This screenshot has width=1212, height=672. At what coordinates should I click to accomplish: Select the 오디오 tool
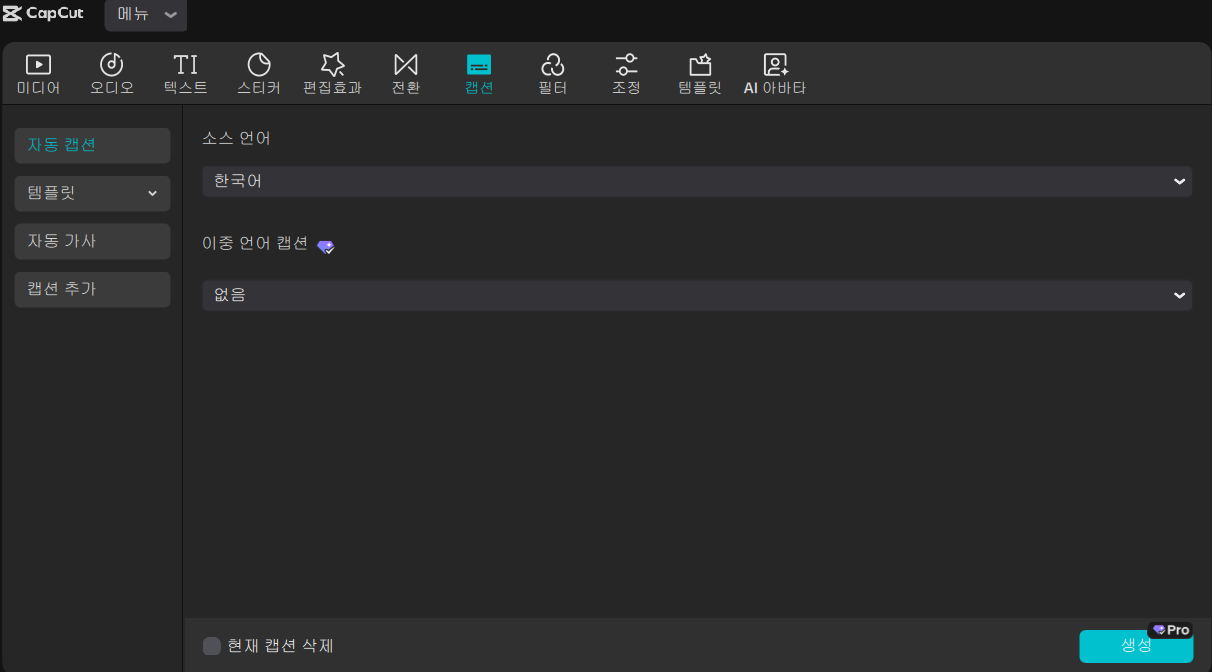(112, 72)
